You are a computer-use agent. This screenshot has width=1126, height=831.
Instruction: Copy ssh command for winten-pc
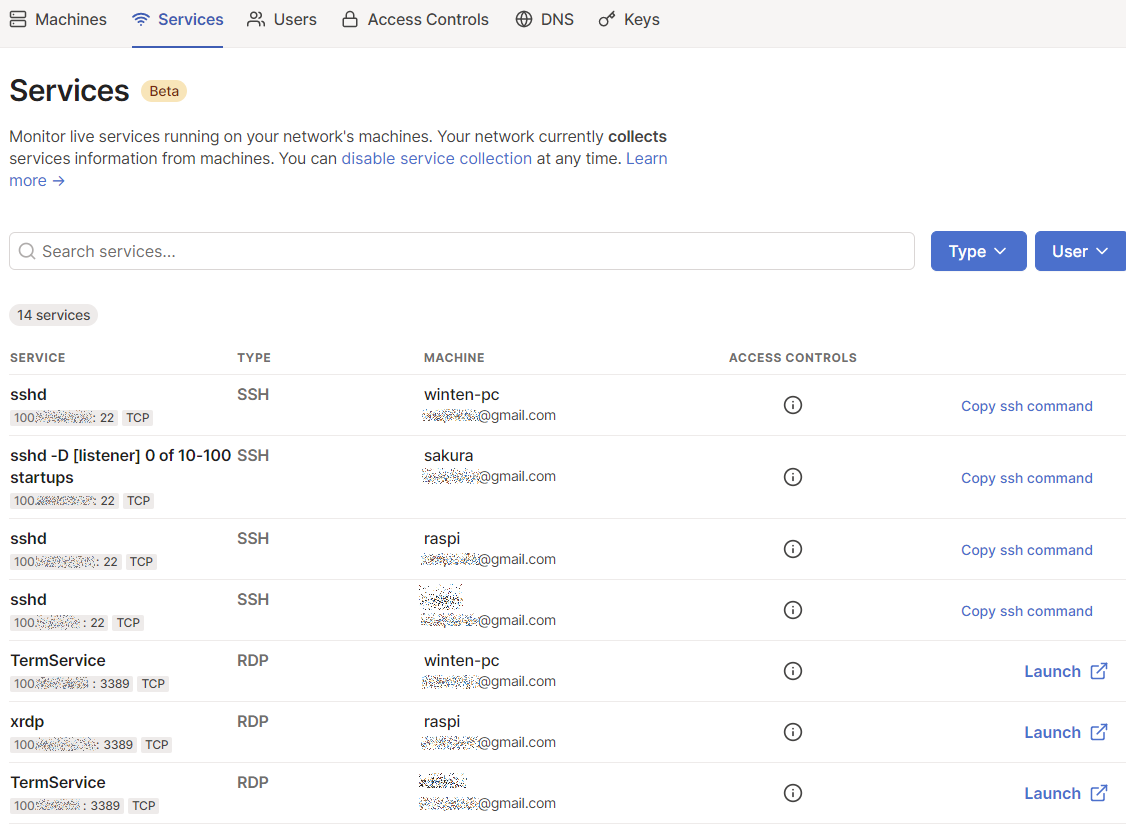[1026, 406]
